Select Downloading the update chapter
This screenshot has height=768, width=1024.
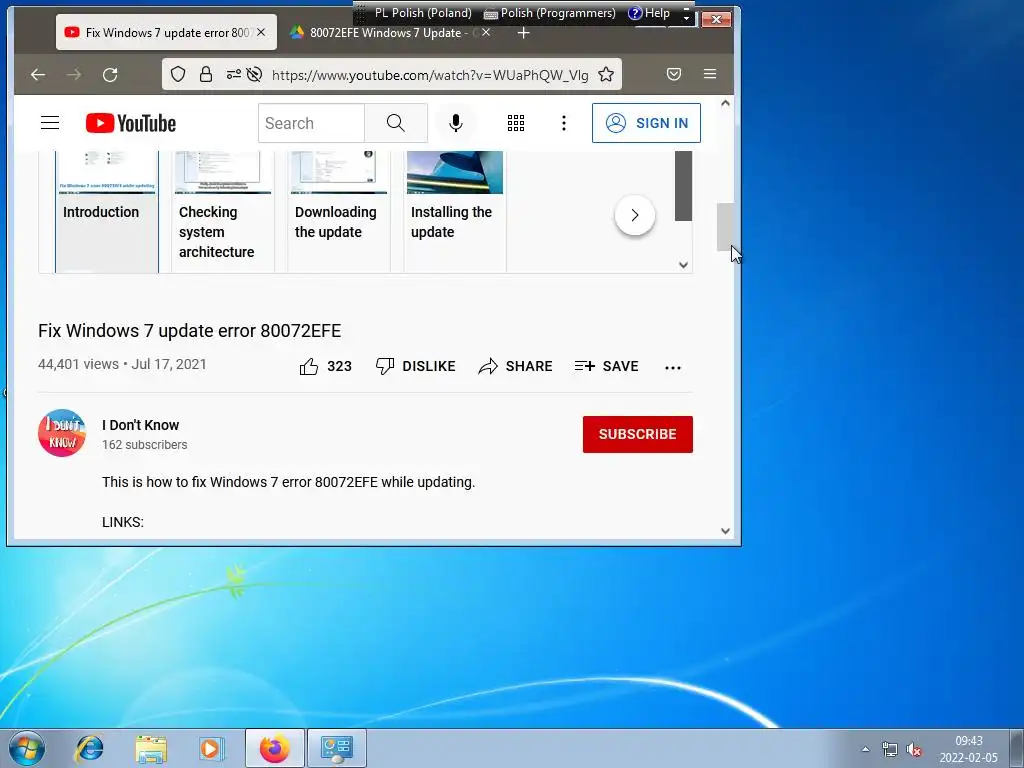pyautogui.click(x=339, y=212)
